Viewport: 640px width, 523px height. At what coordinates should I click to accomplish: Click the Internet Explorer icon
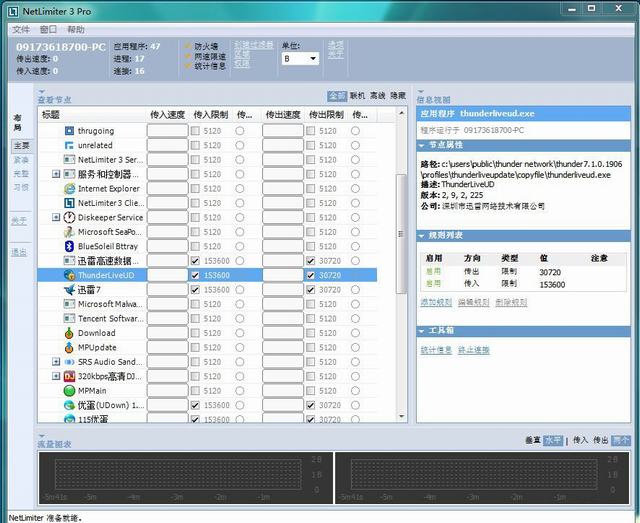click(69, 189)
